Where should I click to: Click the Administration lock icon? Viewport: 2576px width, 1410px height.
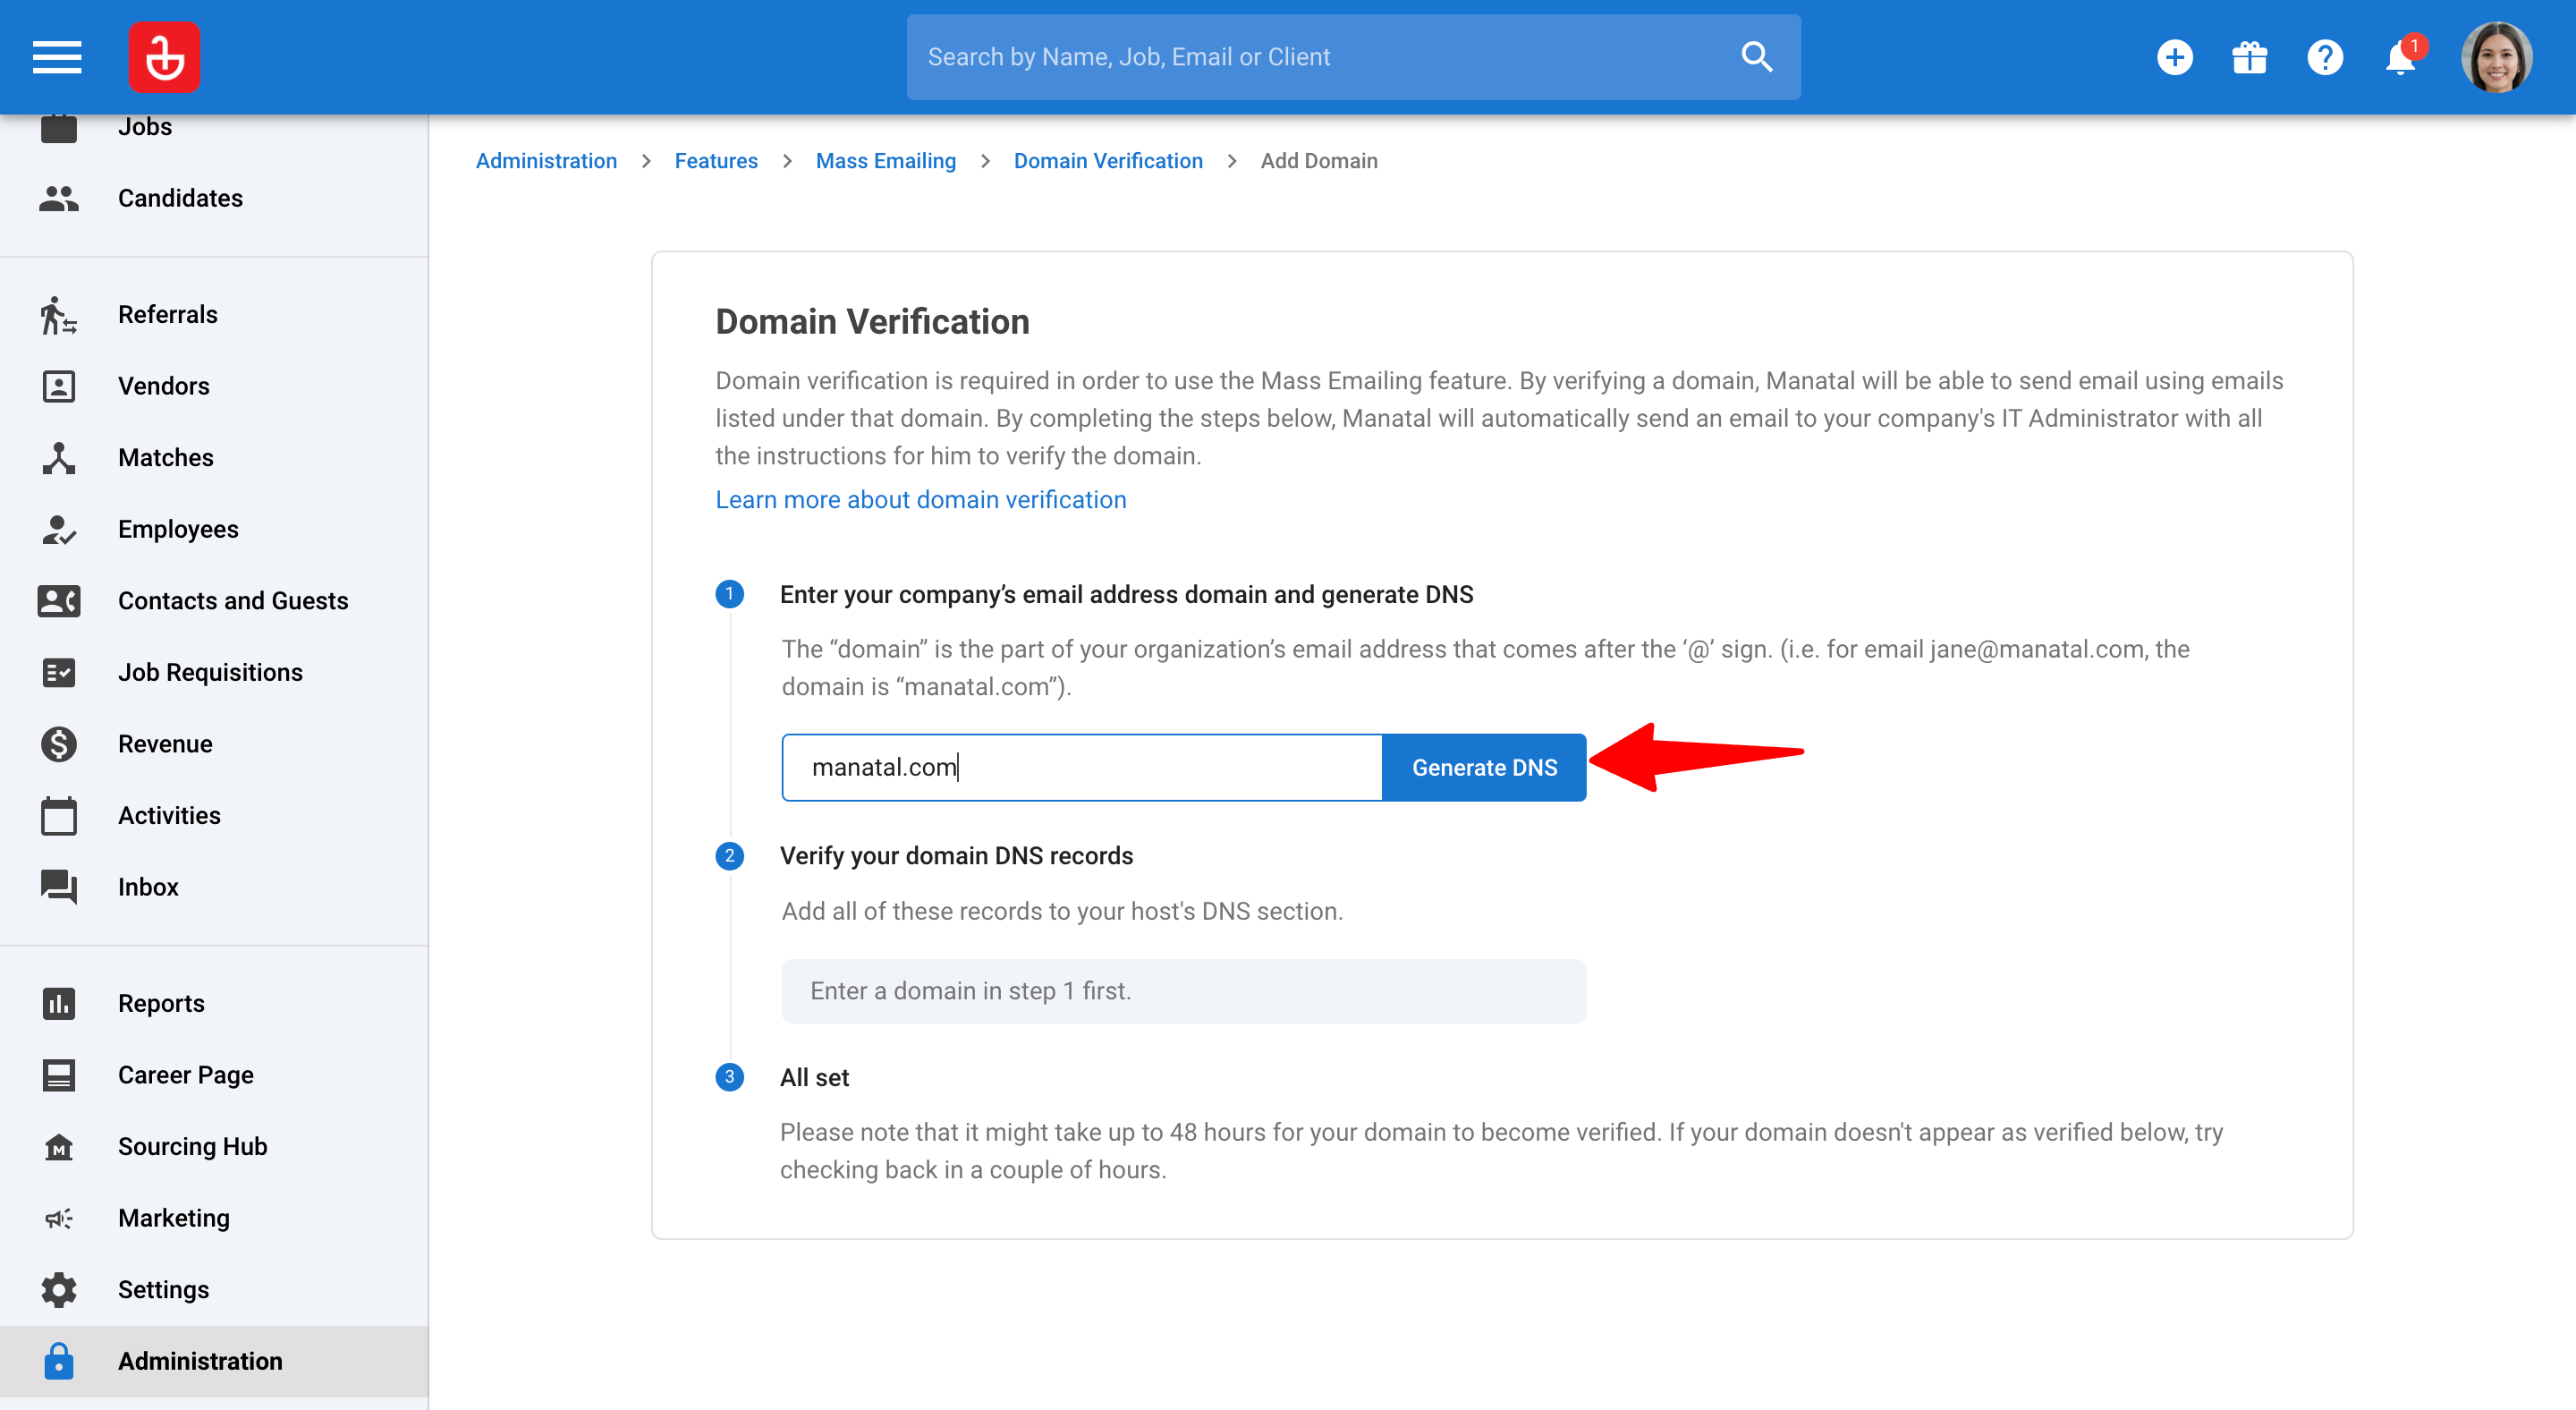[59, 1361]
